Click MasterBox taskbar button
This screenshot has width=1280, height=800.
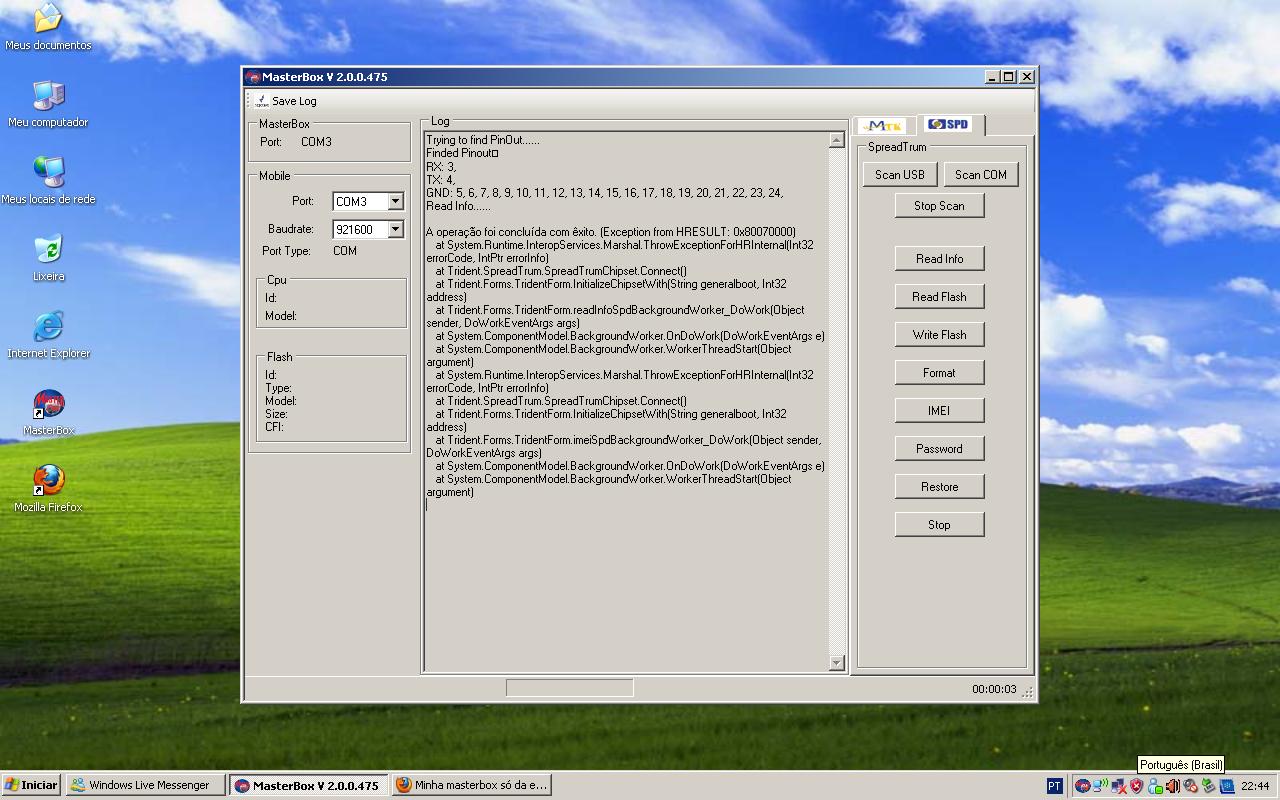pyautogui.click(x=308, y=785)
